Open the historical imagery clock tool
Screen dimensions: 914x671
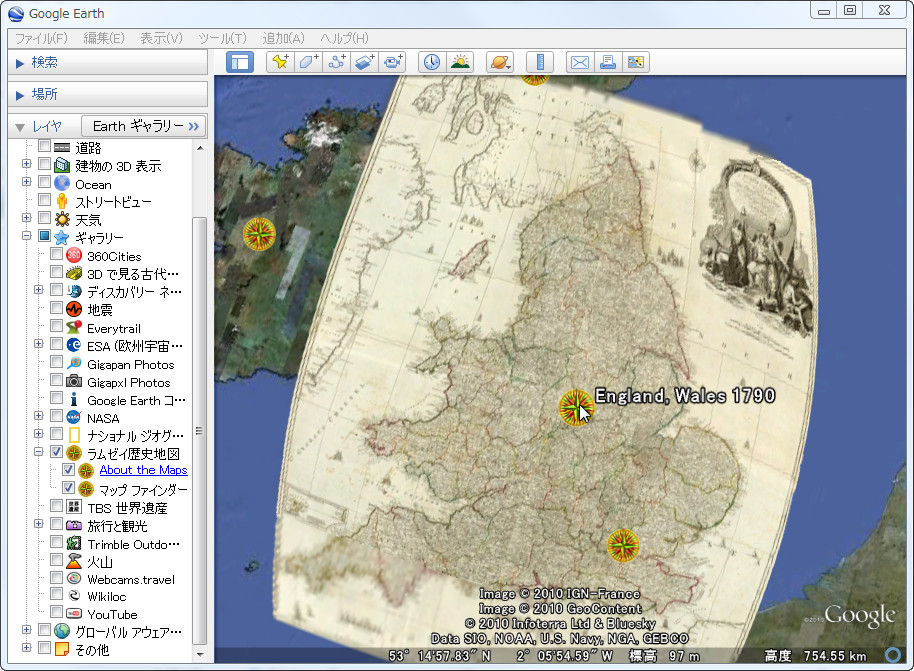click(x=431, y=62)
